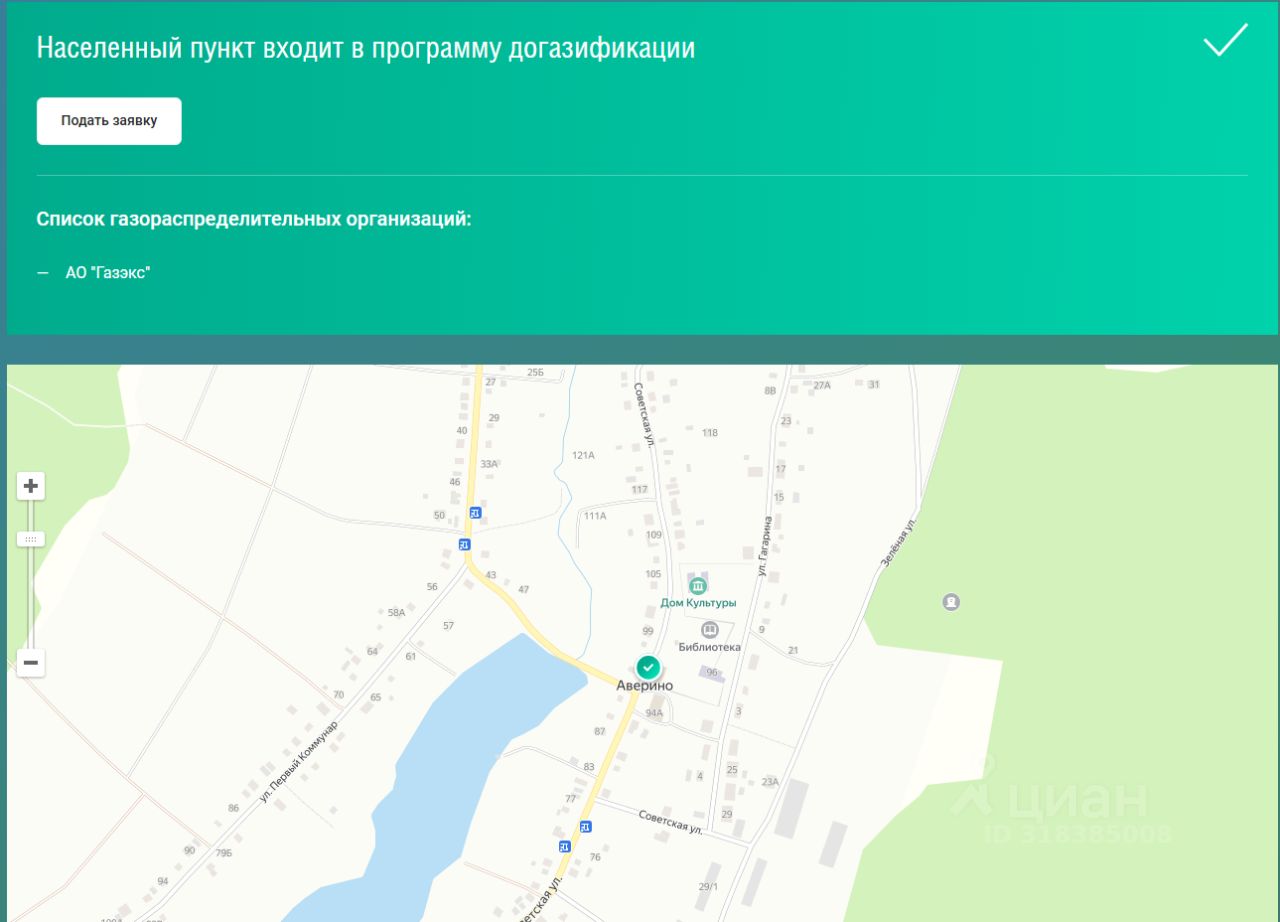The width and height of the screenshot is (1280, 922).
Task: Click the Библиотека text label on map
Action: tap(709, 647)
